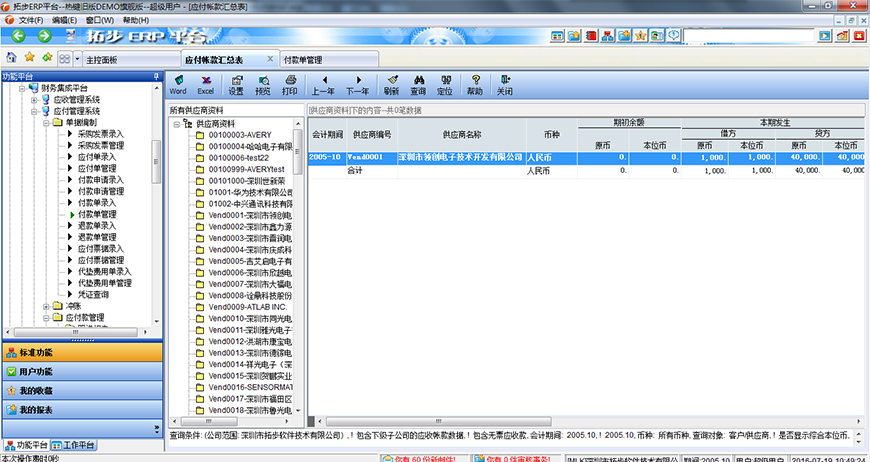
Task: Go to 上一年 (previous year)
Action: pos(323,84)
